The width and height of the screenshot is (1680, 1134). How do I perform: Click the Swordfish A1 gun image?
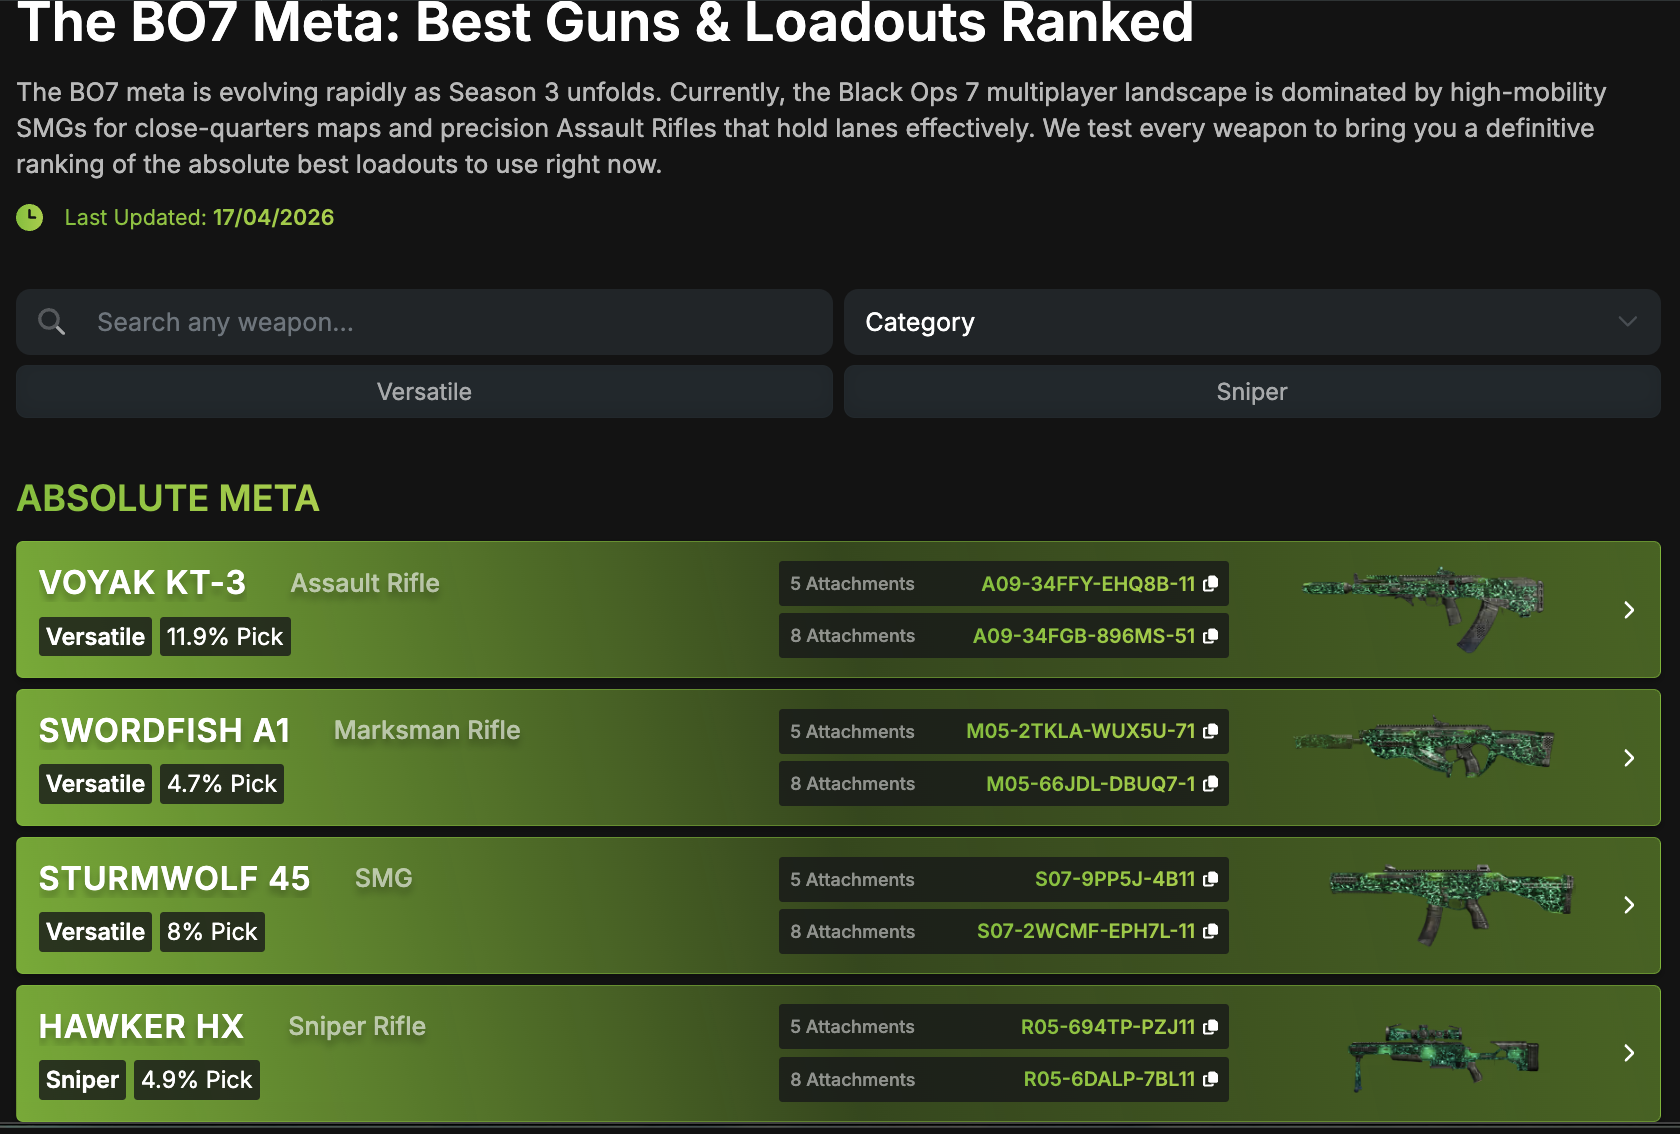(x=1425, y=749)
